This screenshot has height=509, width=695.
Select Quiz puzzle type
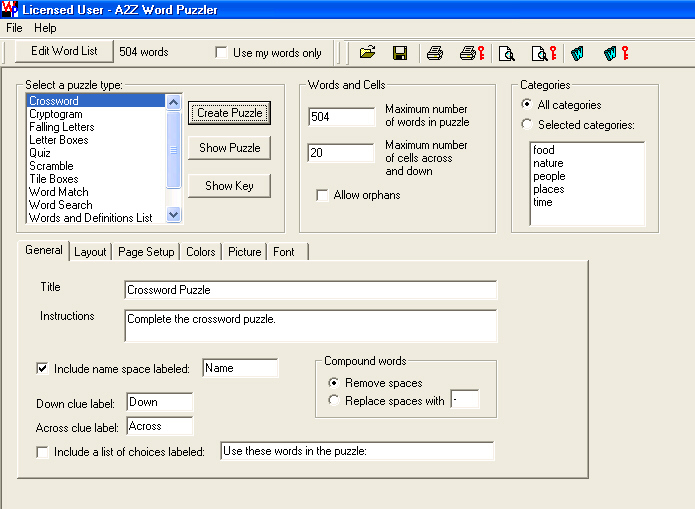pyautogui.click(x=96, y=153)
